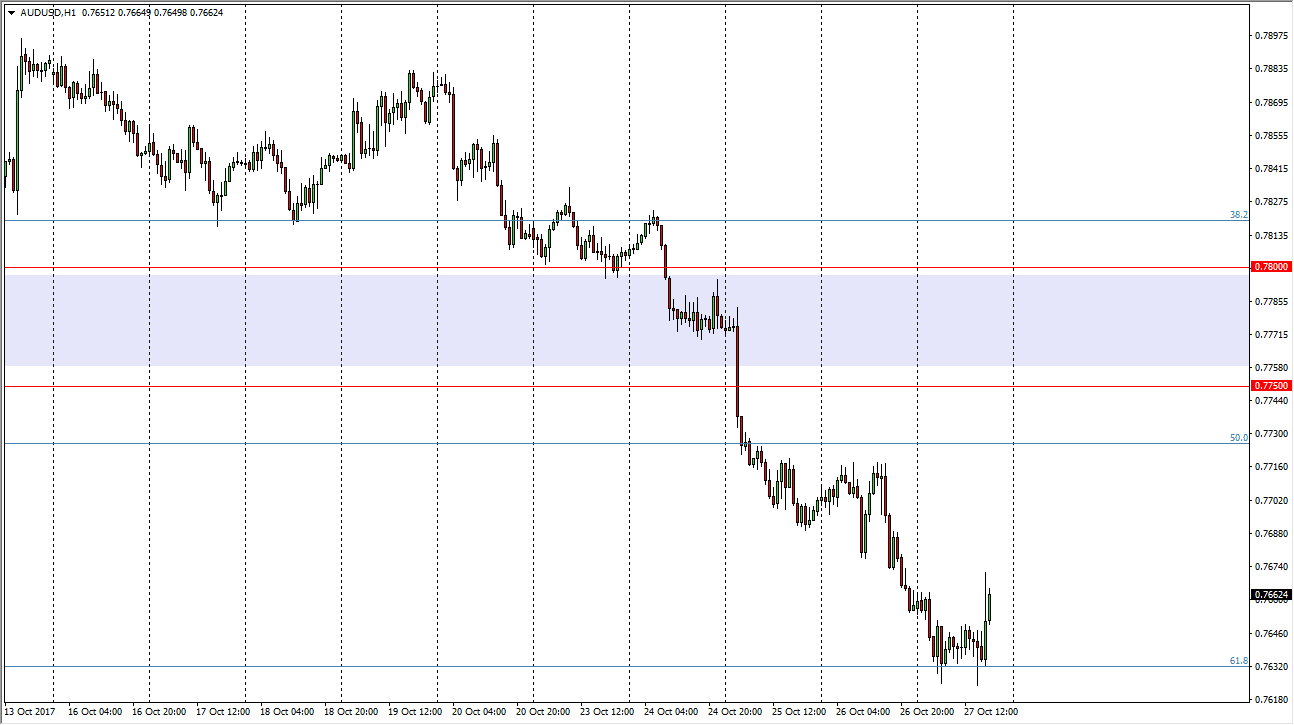The height and width of the screenshot is (725, 1294).
Task: Select the red 0.77500 price level tag
Action: [x=1271, y=385]
